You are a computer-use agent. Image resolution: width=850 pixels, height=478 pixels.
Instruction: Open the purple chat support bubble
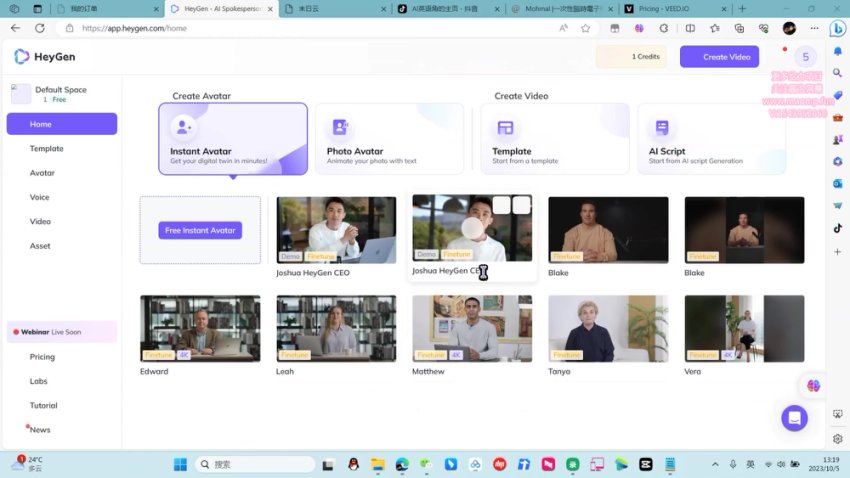(x=794, y=418)
